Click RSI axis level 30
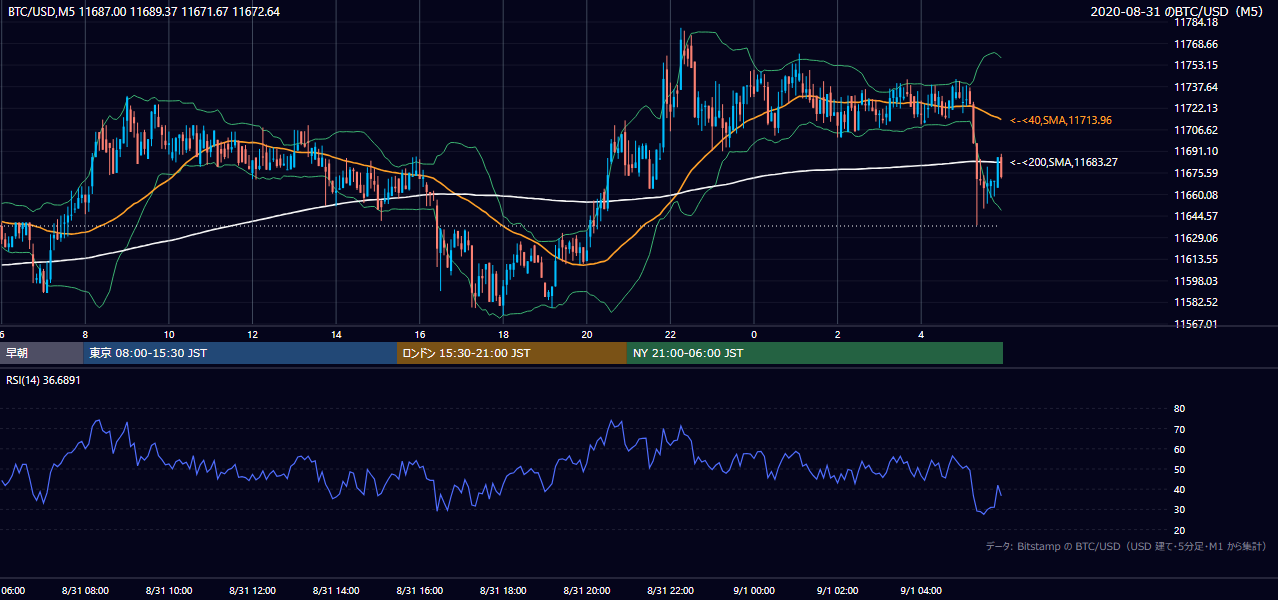The width and height of the screenshot is (1278, 600). [x=1179, y=510]
